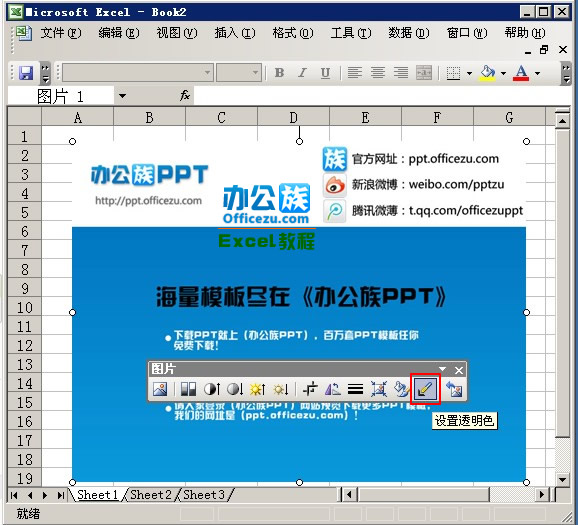
Task: Switch to the Sheet2 tab
Action: pyautogui.click(x=151, y=495)
